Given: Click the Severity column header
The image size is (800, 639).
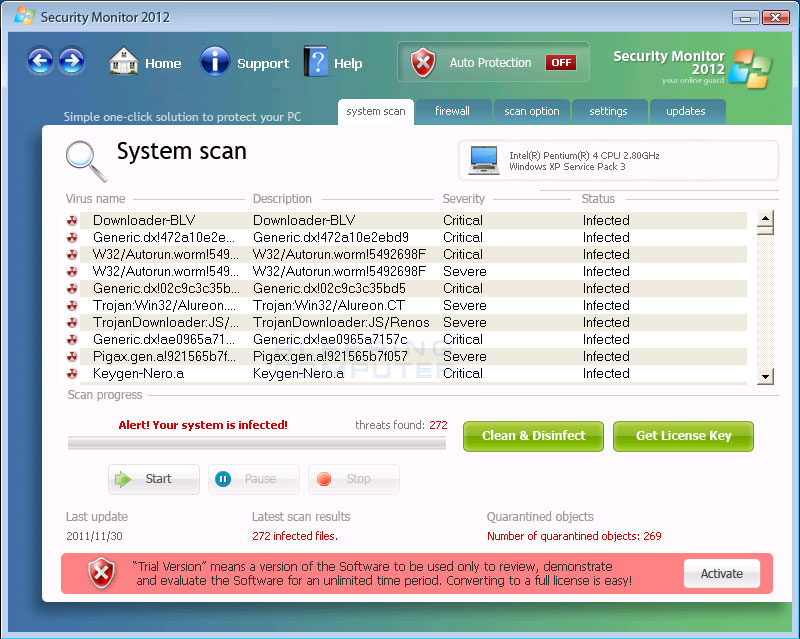Looking at the screenshot, I should coord(463,198).
